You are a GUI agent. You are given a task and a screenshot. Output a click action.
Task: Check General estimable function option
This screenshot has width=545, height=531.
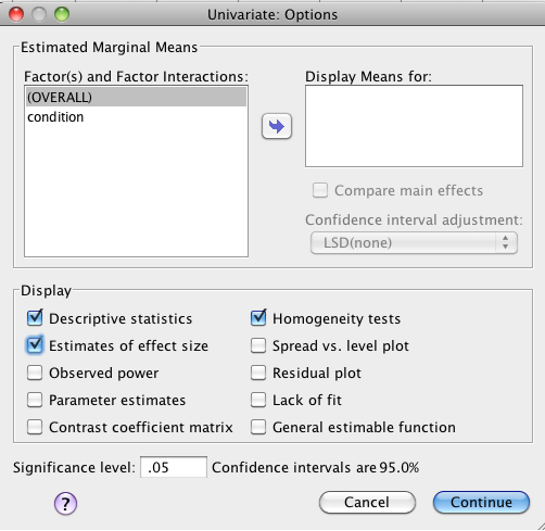(x=258, y=427)
